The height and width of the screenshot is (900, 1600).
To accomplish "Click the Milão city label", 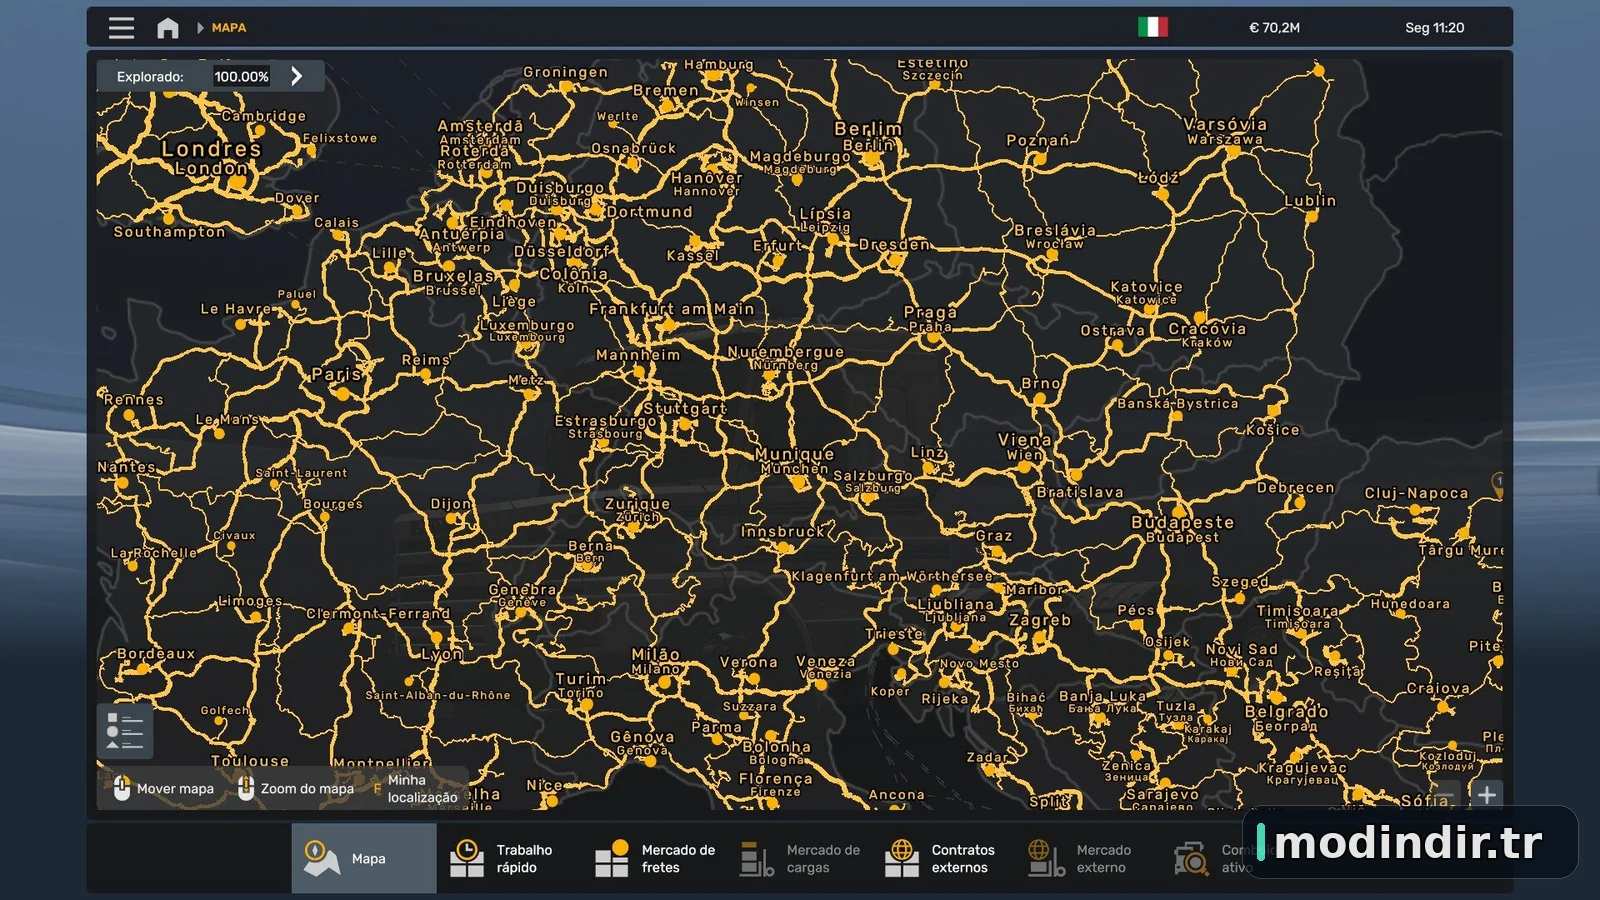I will click(x=656, y=655).
